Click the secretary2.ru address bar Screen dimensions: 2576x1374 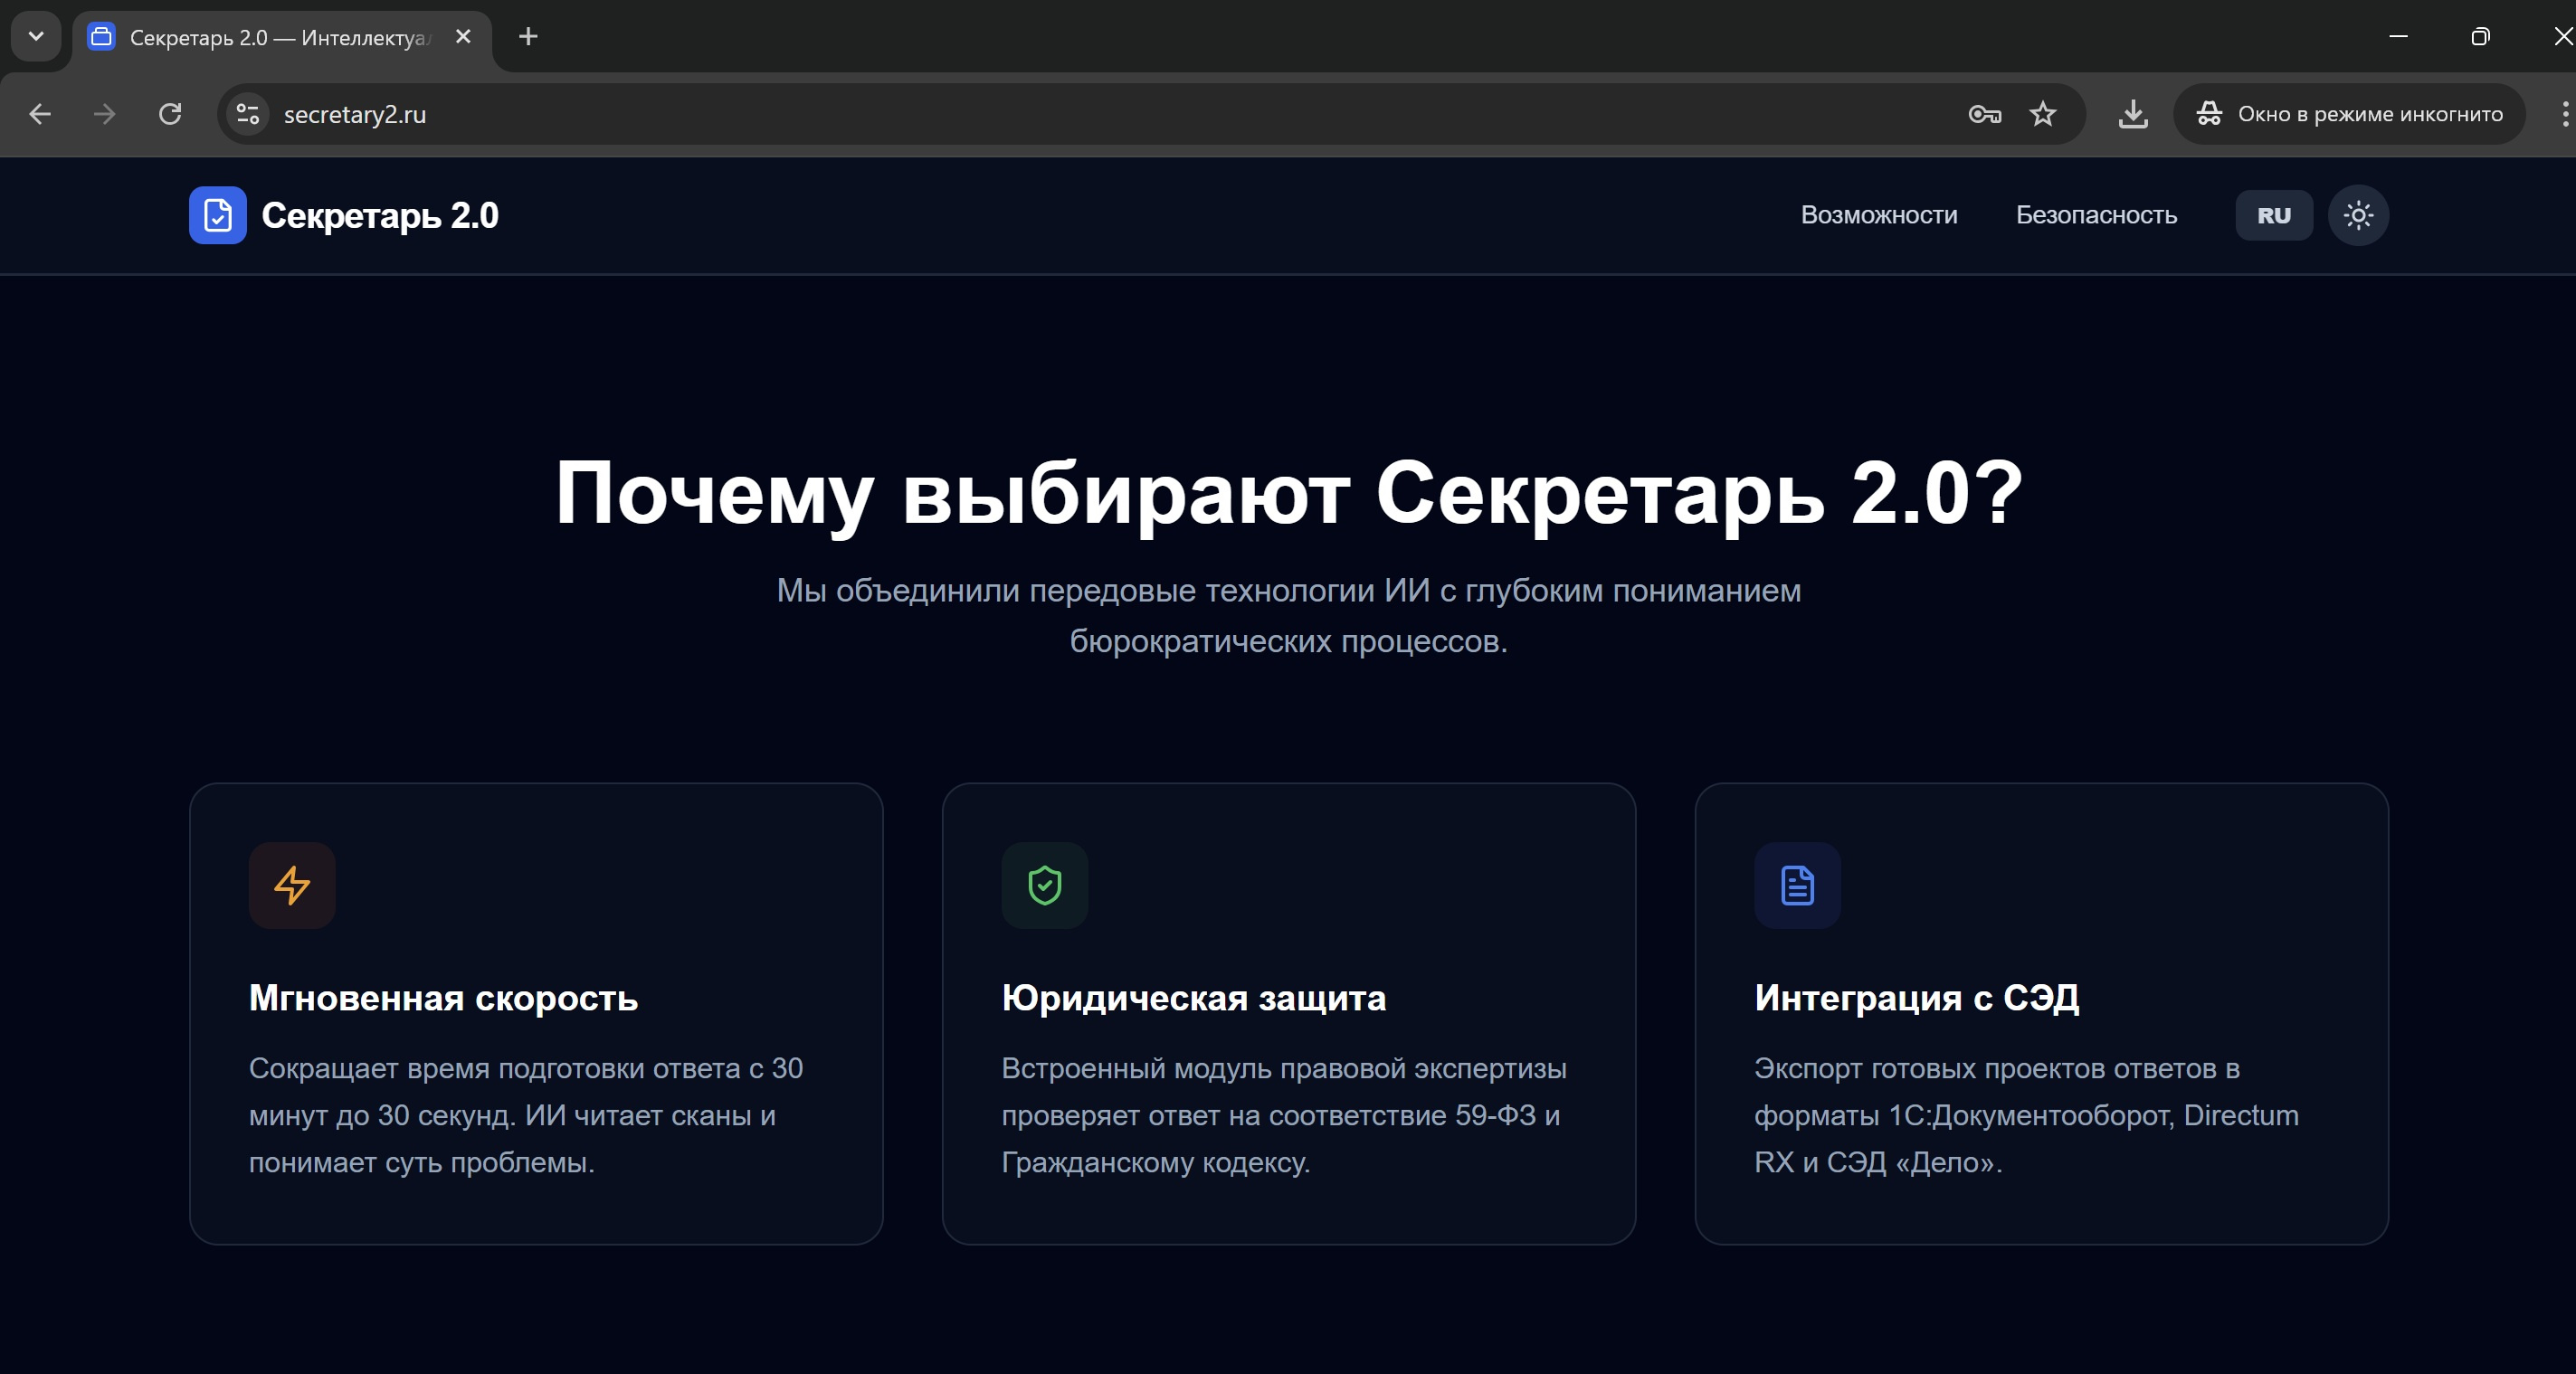[x=1000, y=114]
